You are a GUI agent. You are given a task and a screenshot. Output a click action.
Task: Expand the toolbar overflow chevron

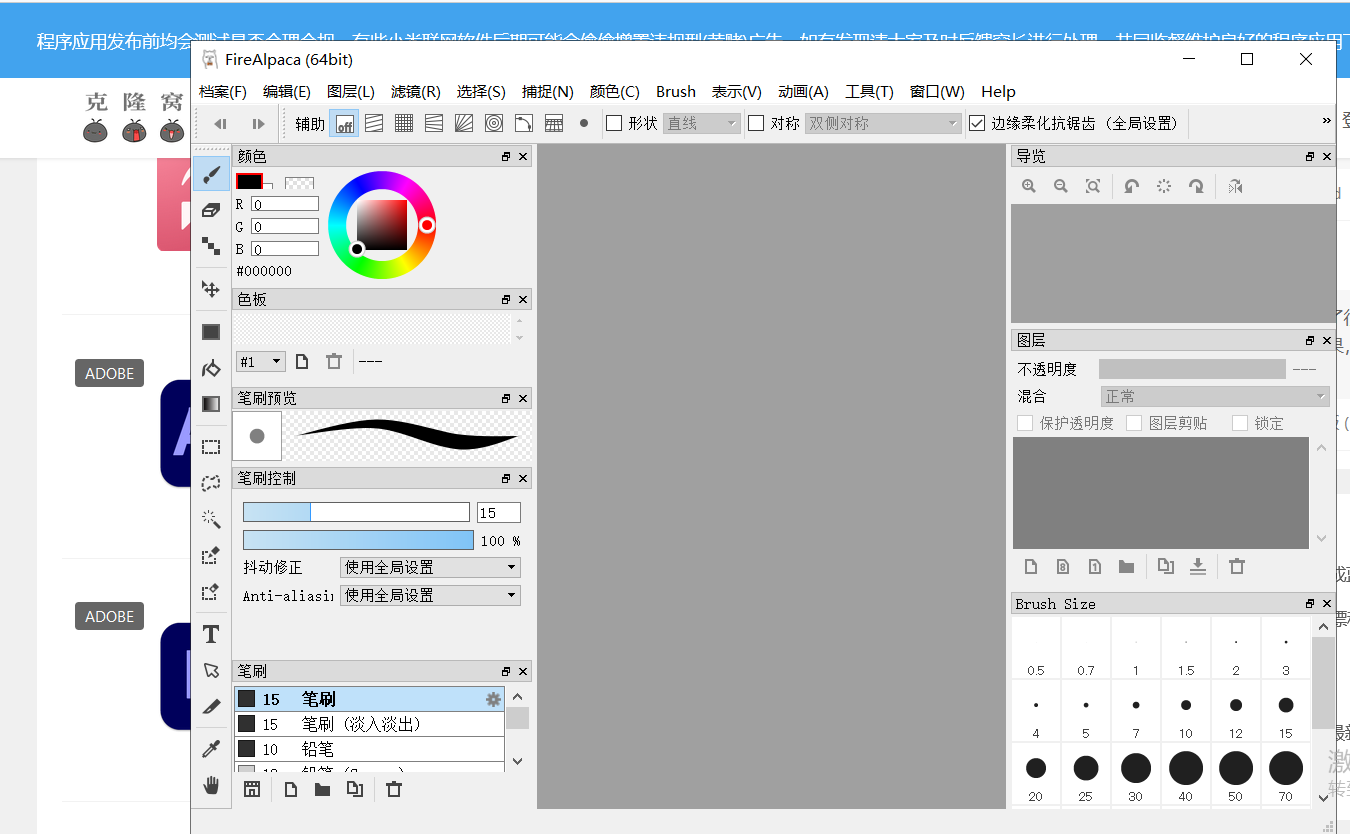[1327, 121]
